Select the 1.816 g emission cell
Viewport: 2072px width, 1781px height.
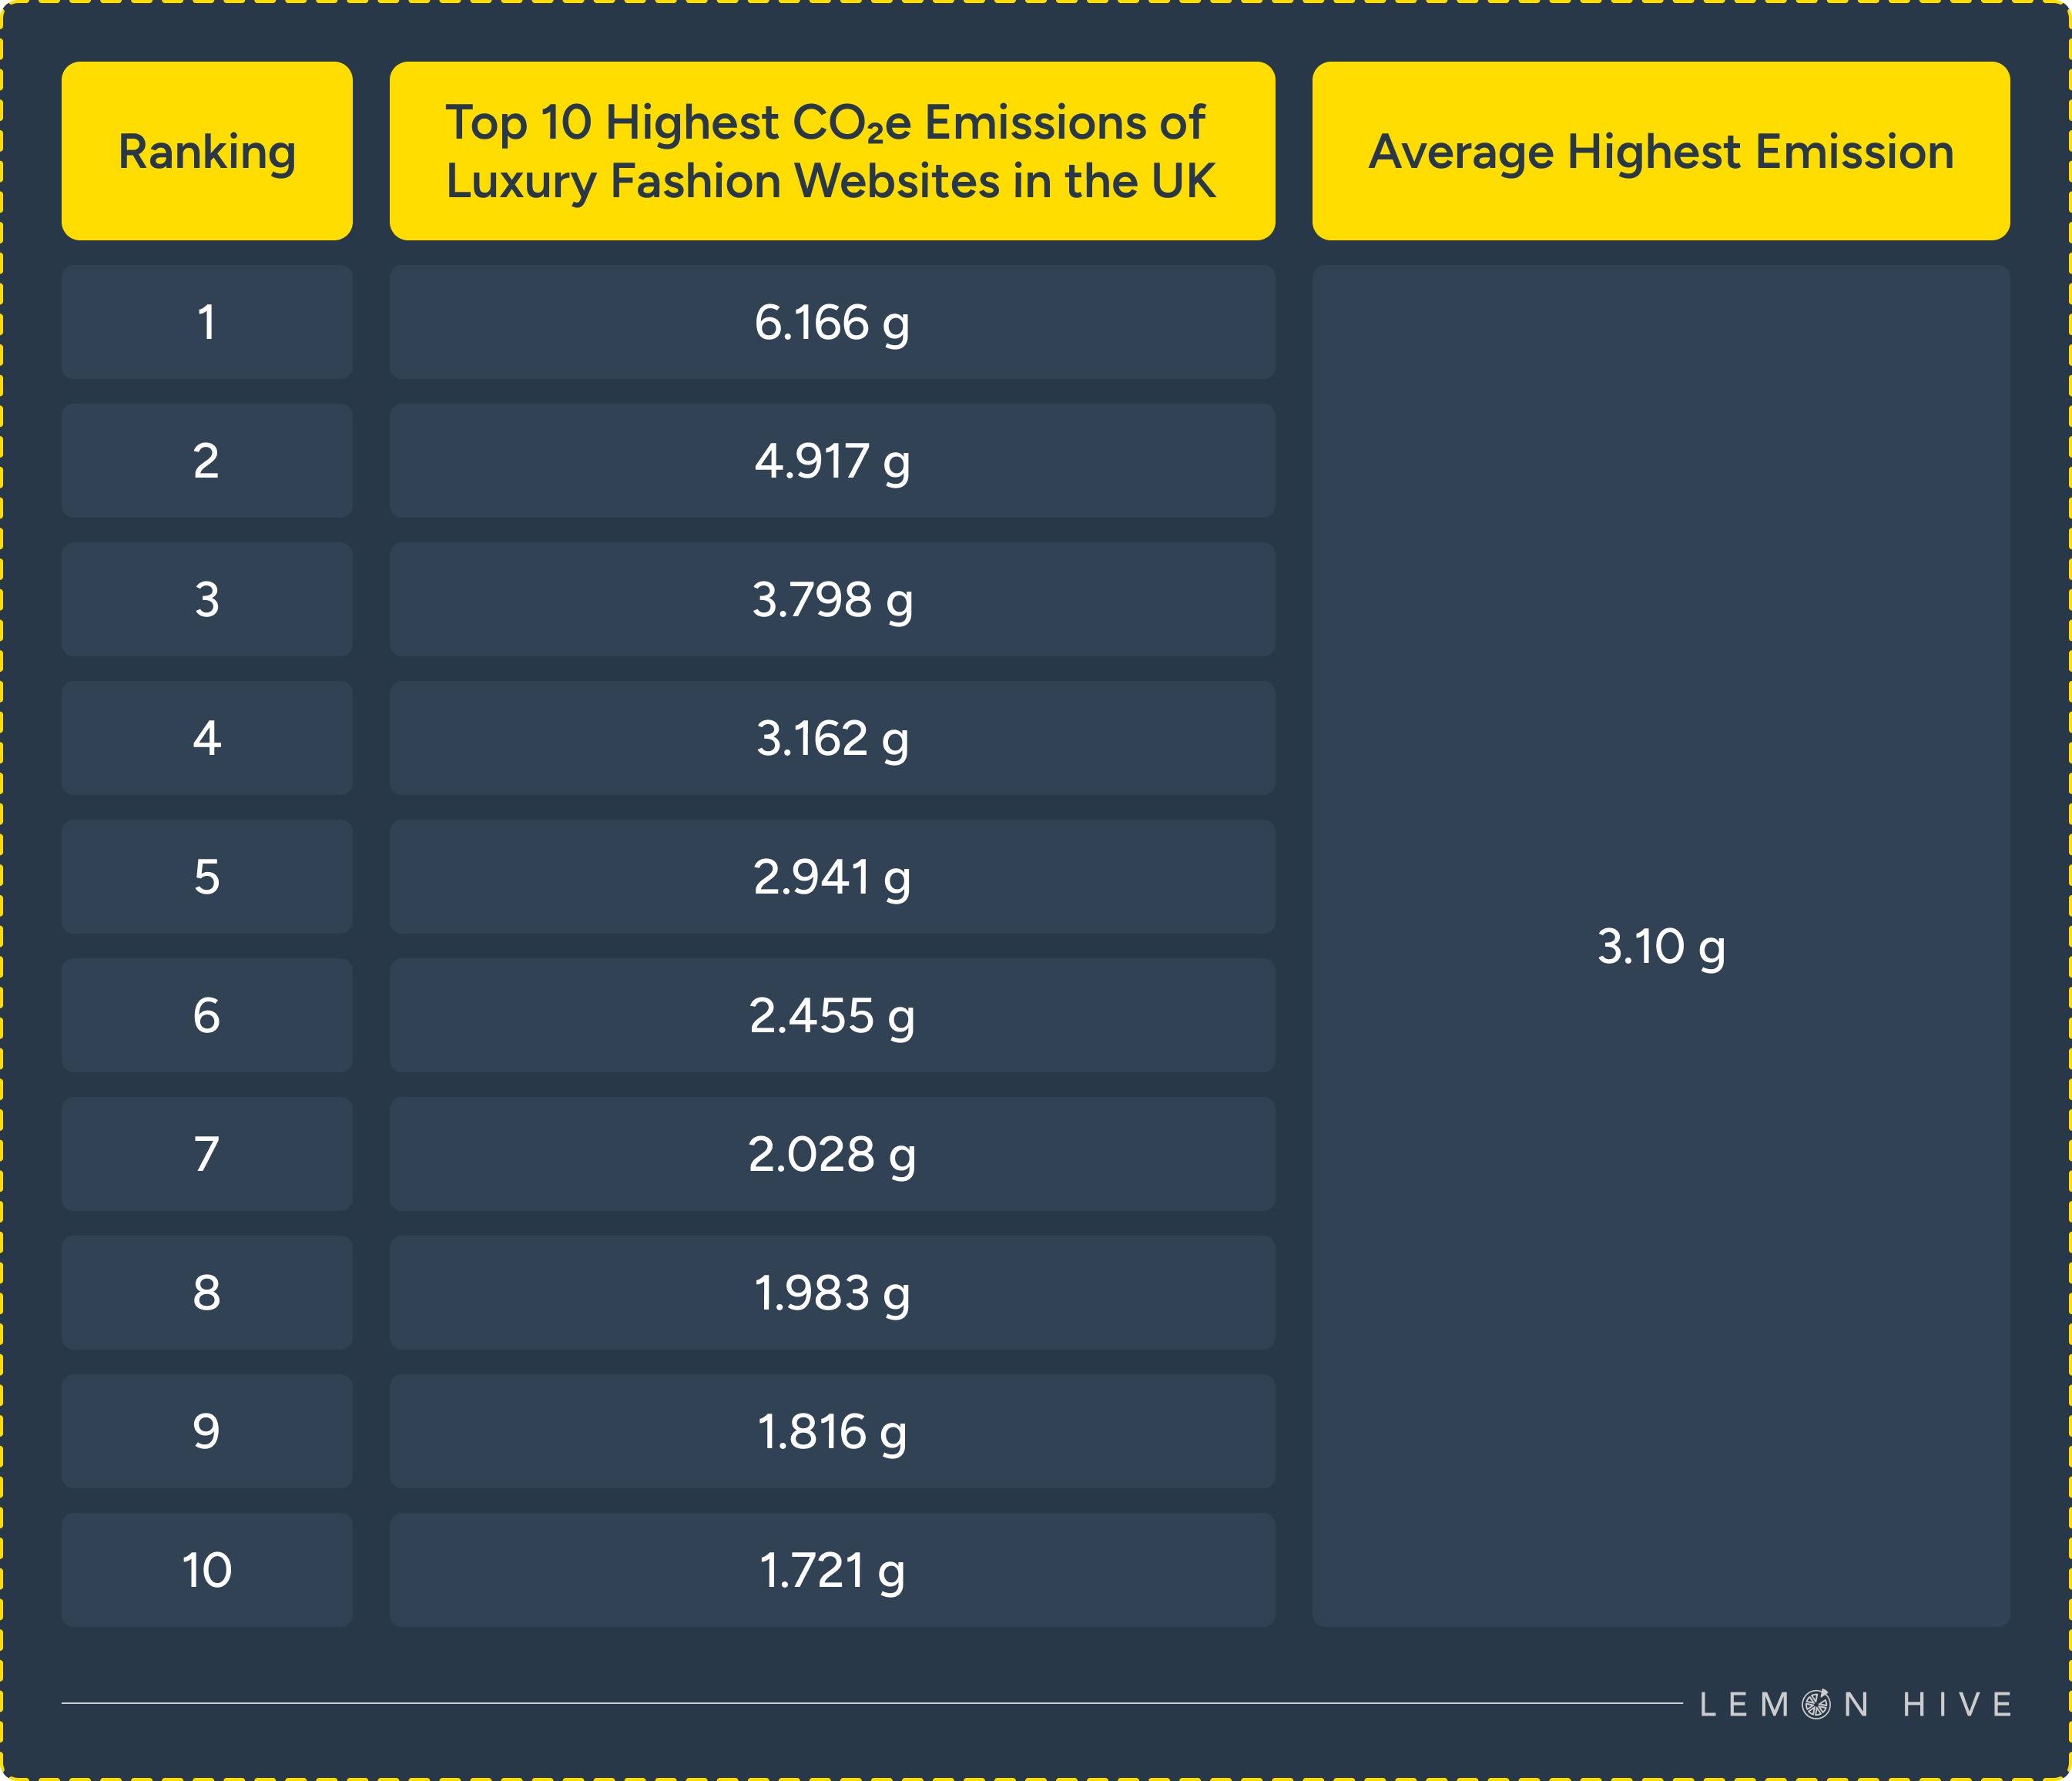coord(831,1432)
